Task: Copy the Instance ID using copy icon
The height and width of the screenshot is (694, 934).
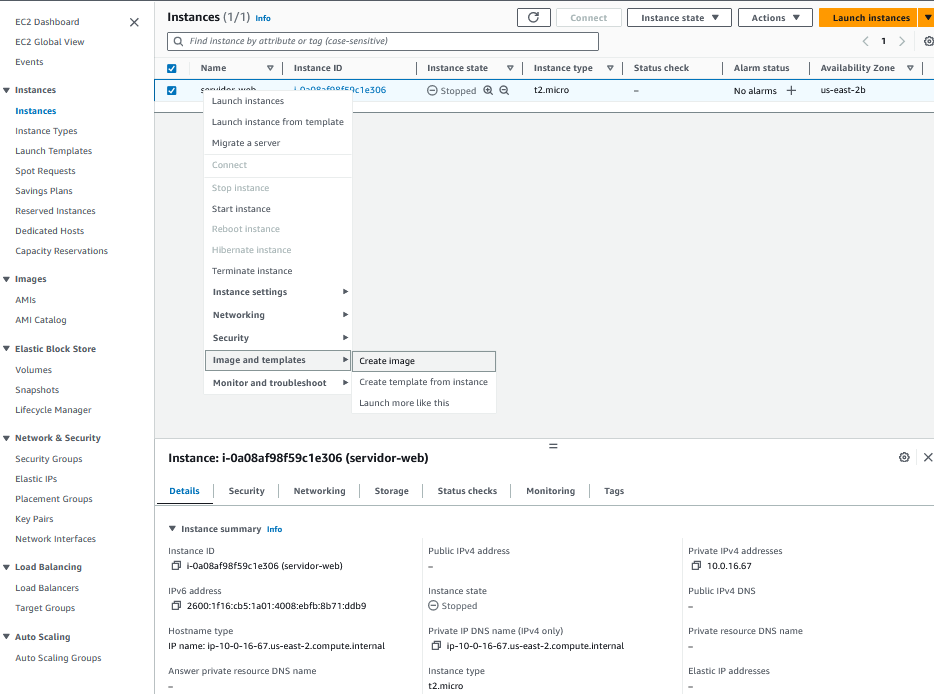Action: pos(176,566)
